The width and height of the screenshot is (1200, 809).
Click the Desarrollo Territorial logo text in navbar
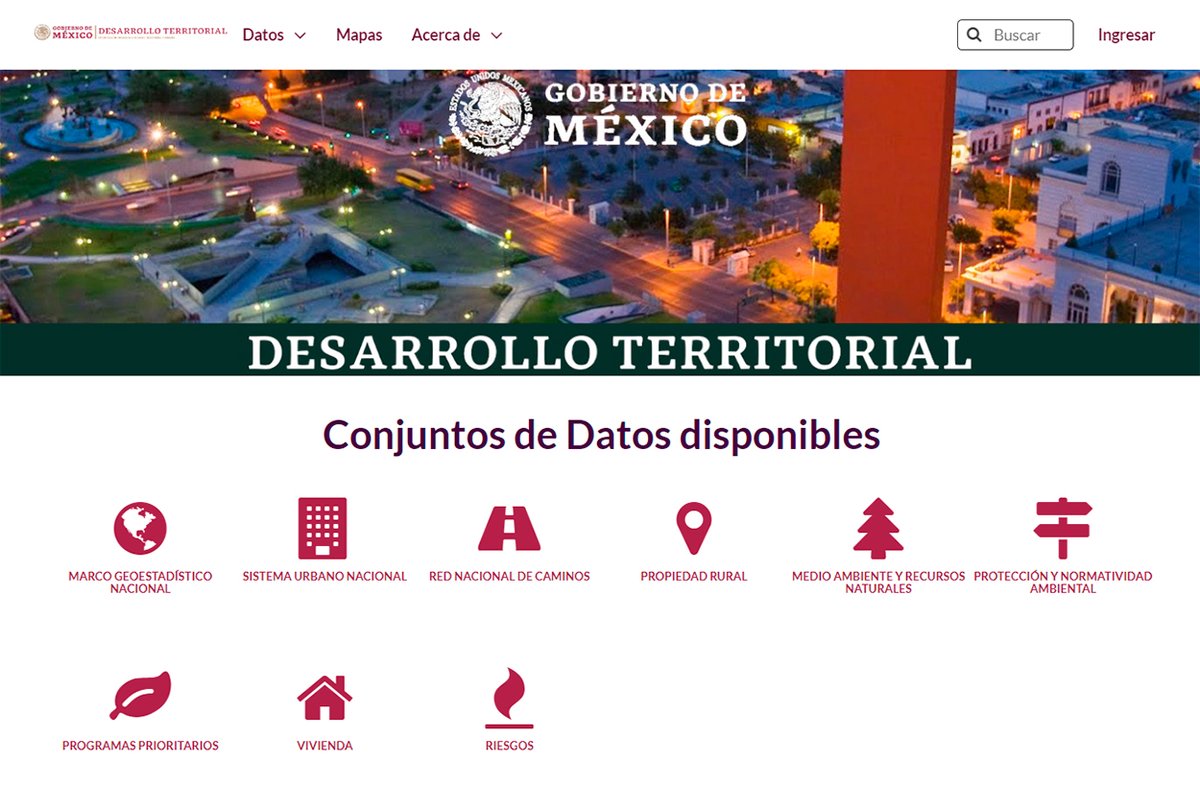(x=163, y=32)
